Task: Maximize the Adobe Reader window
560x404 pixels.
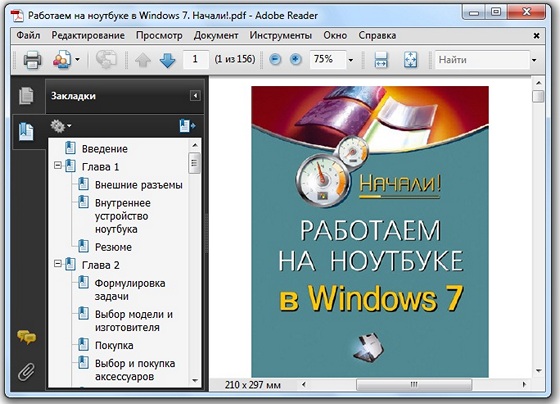Action: click(x=496, y=13)
